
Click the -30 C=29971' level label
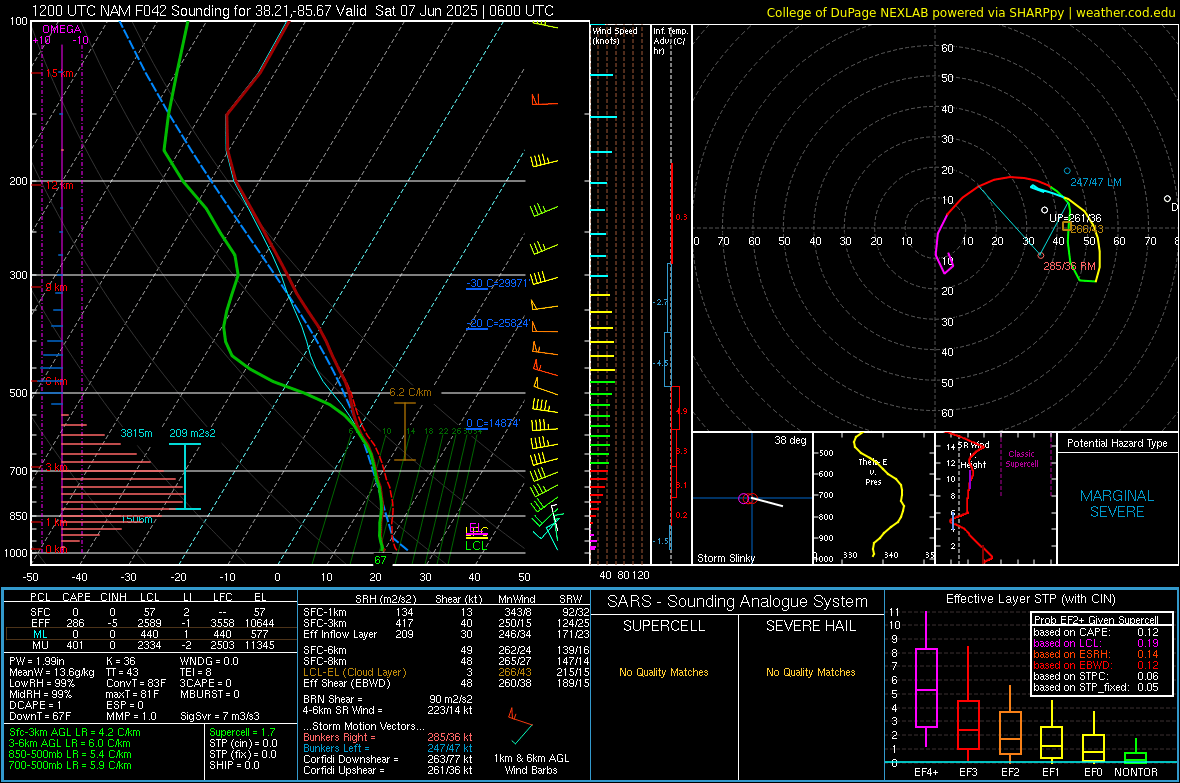click(497, 283)
